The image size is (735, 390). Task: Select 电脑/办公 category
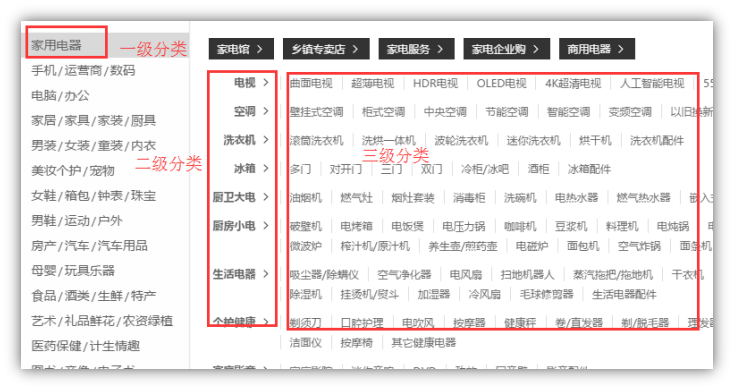coord(60,96)
